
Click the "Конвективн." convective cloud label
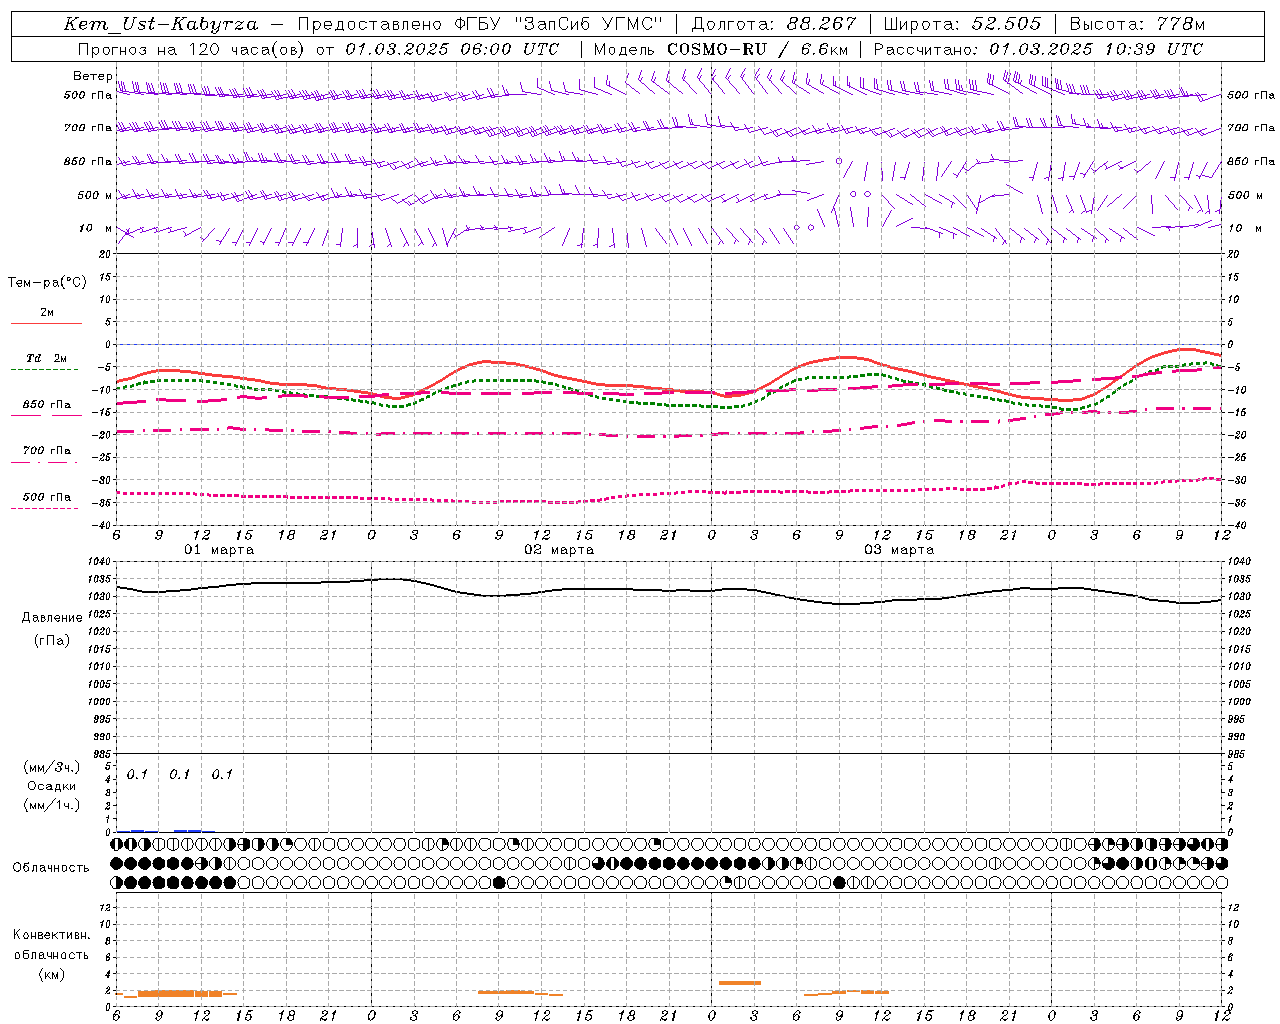point(52,935)
